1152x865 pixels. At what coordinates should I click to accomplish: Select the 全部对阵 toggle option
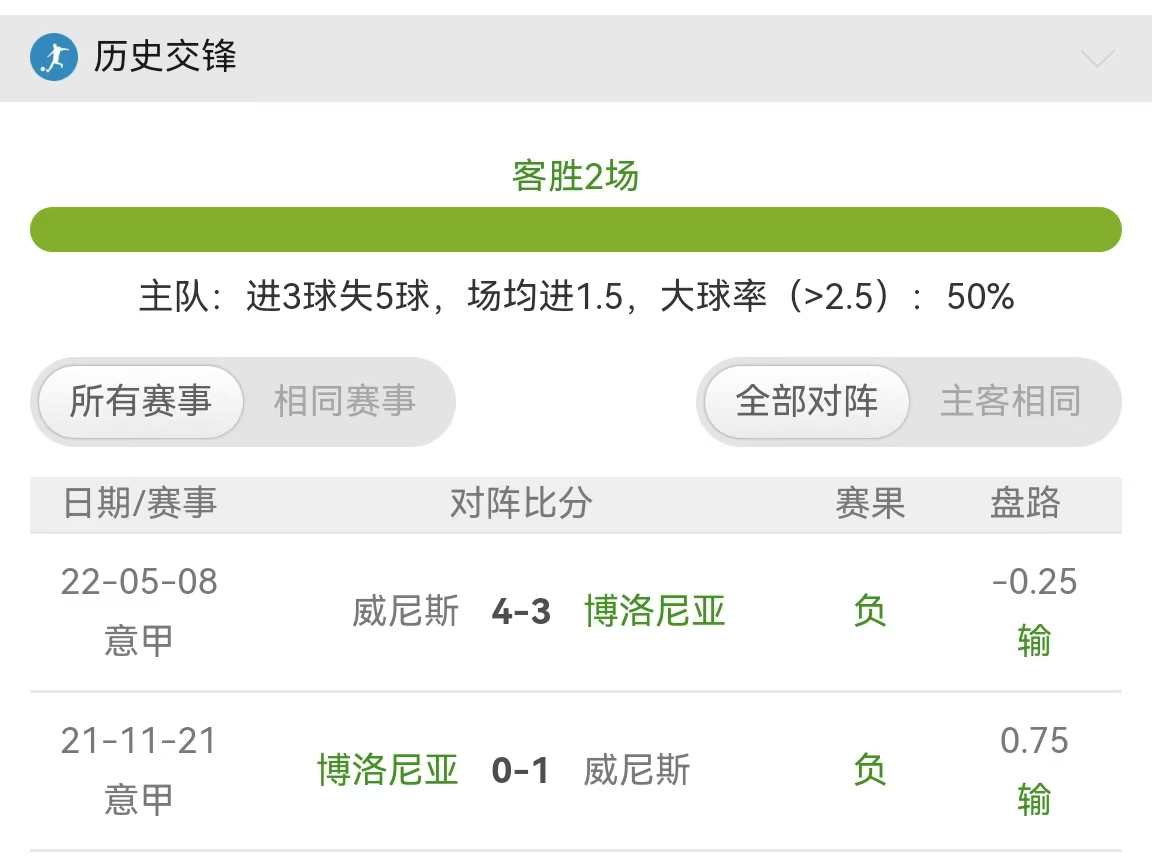click(807, 401)
